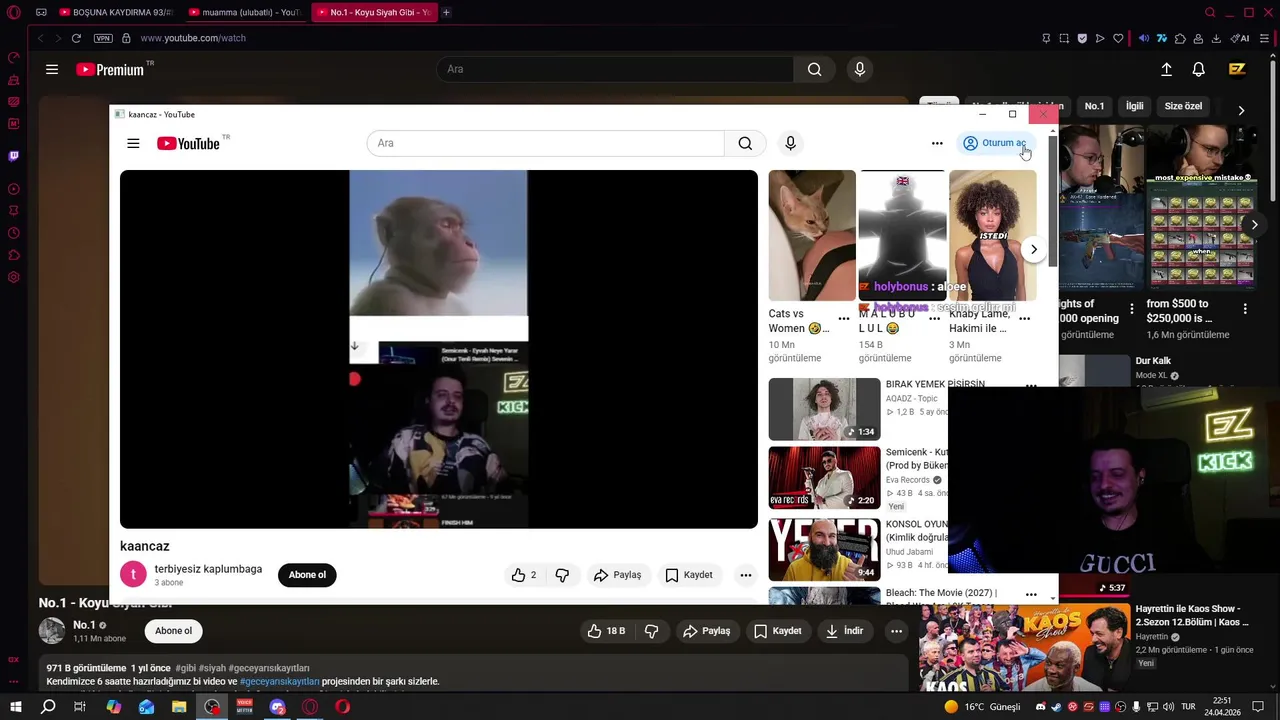Open weather widget showing 16°C Güneşli

point(983,707)
